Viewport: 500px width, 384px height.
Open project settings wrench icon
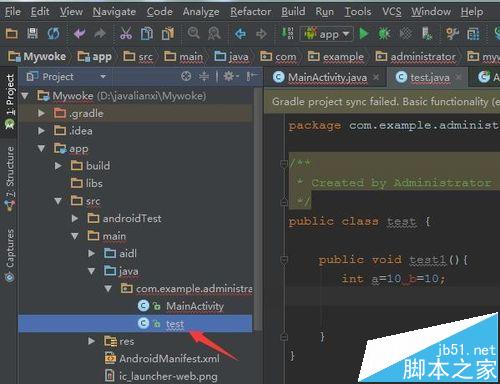point(452,34)
